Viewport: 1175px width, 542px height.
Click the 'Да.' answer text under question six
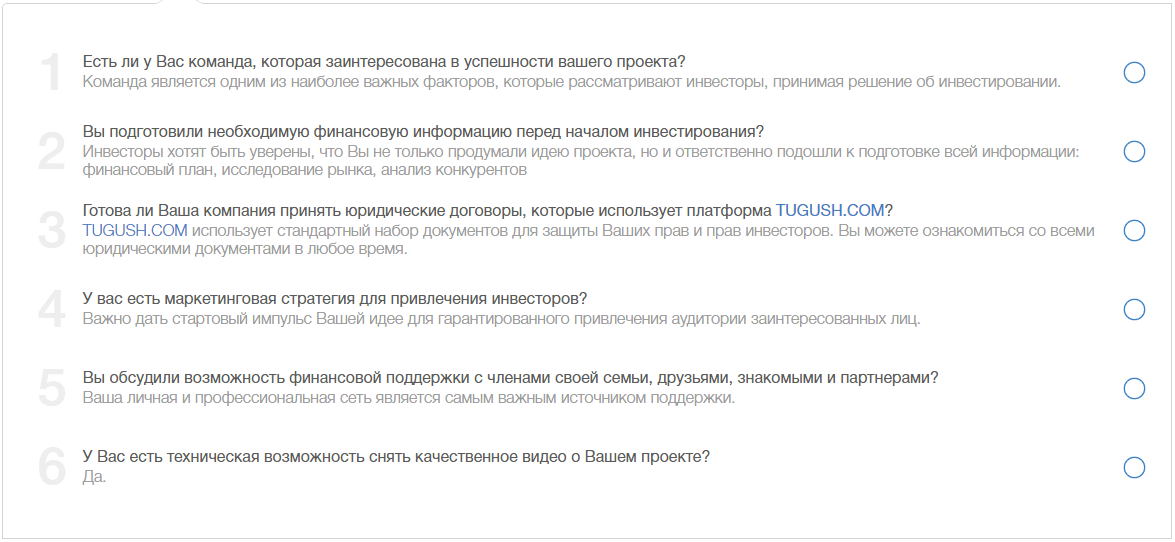coord(94,477)
